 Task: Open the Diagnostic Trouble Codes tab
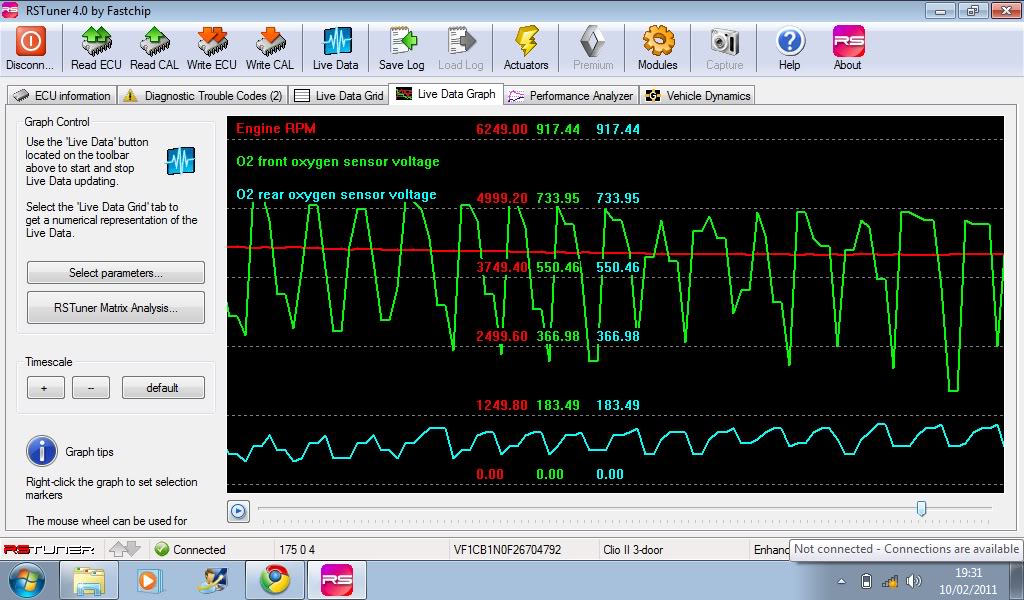(x=203, y=96)
